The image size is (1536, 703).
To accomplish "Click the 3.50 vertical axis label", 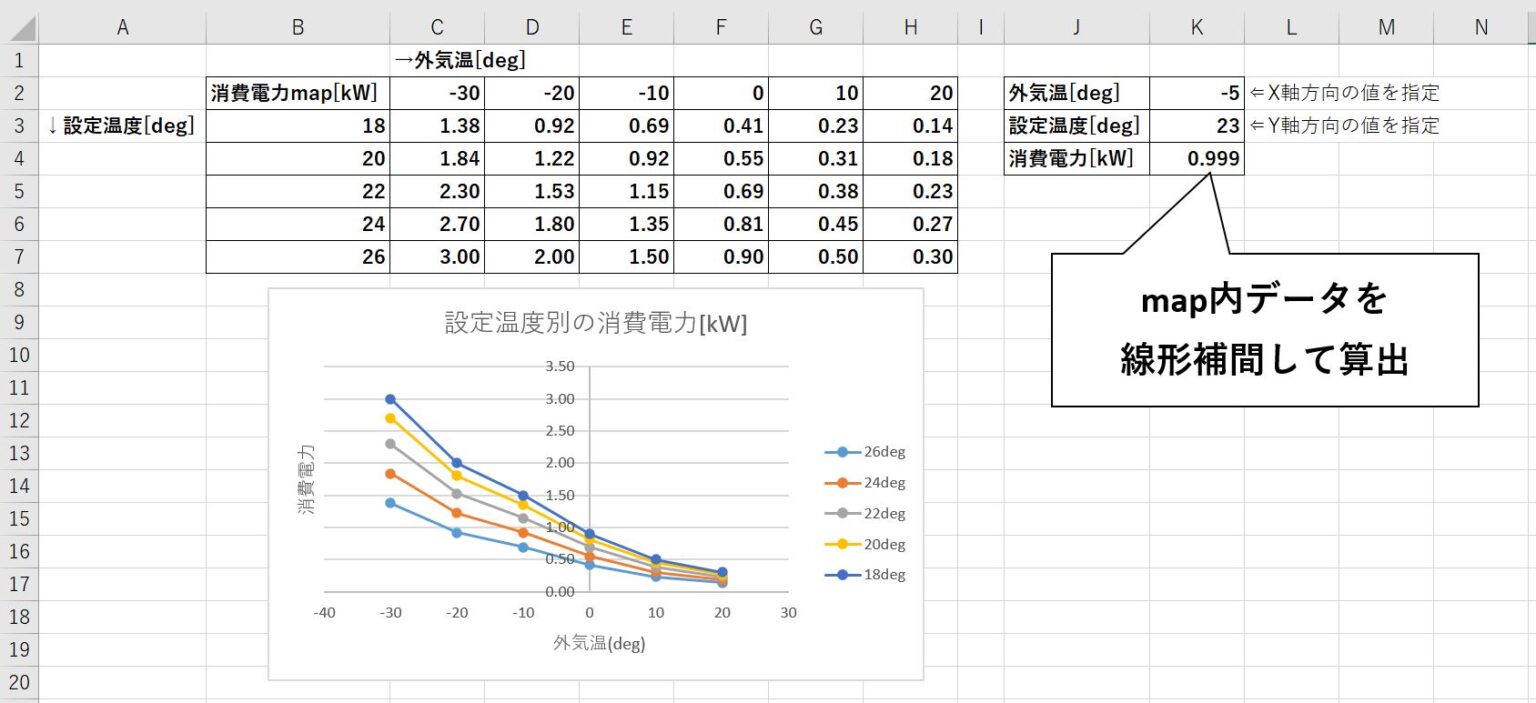I will [x=560, y=366].
